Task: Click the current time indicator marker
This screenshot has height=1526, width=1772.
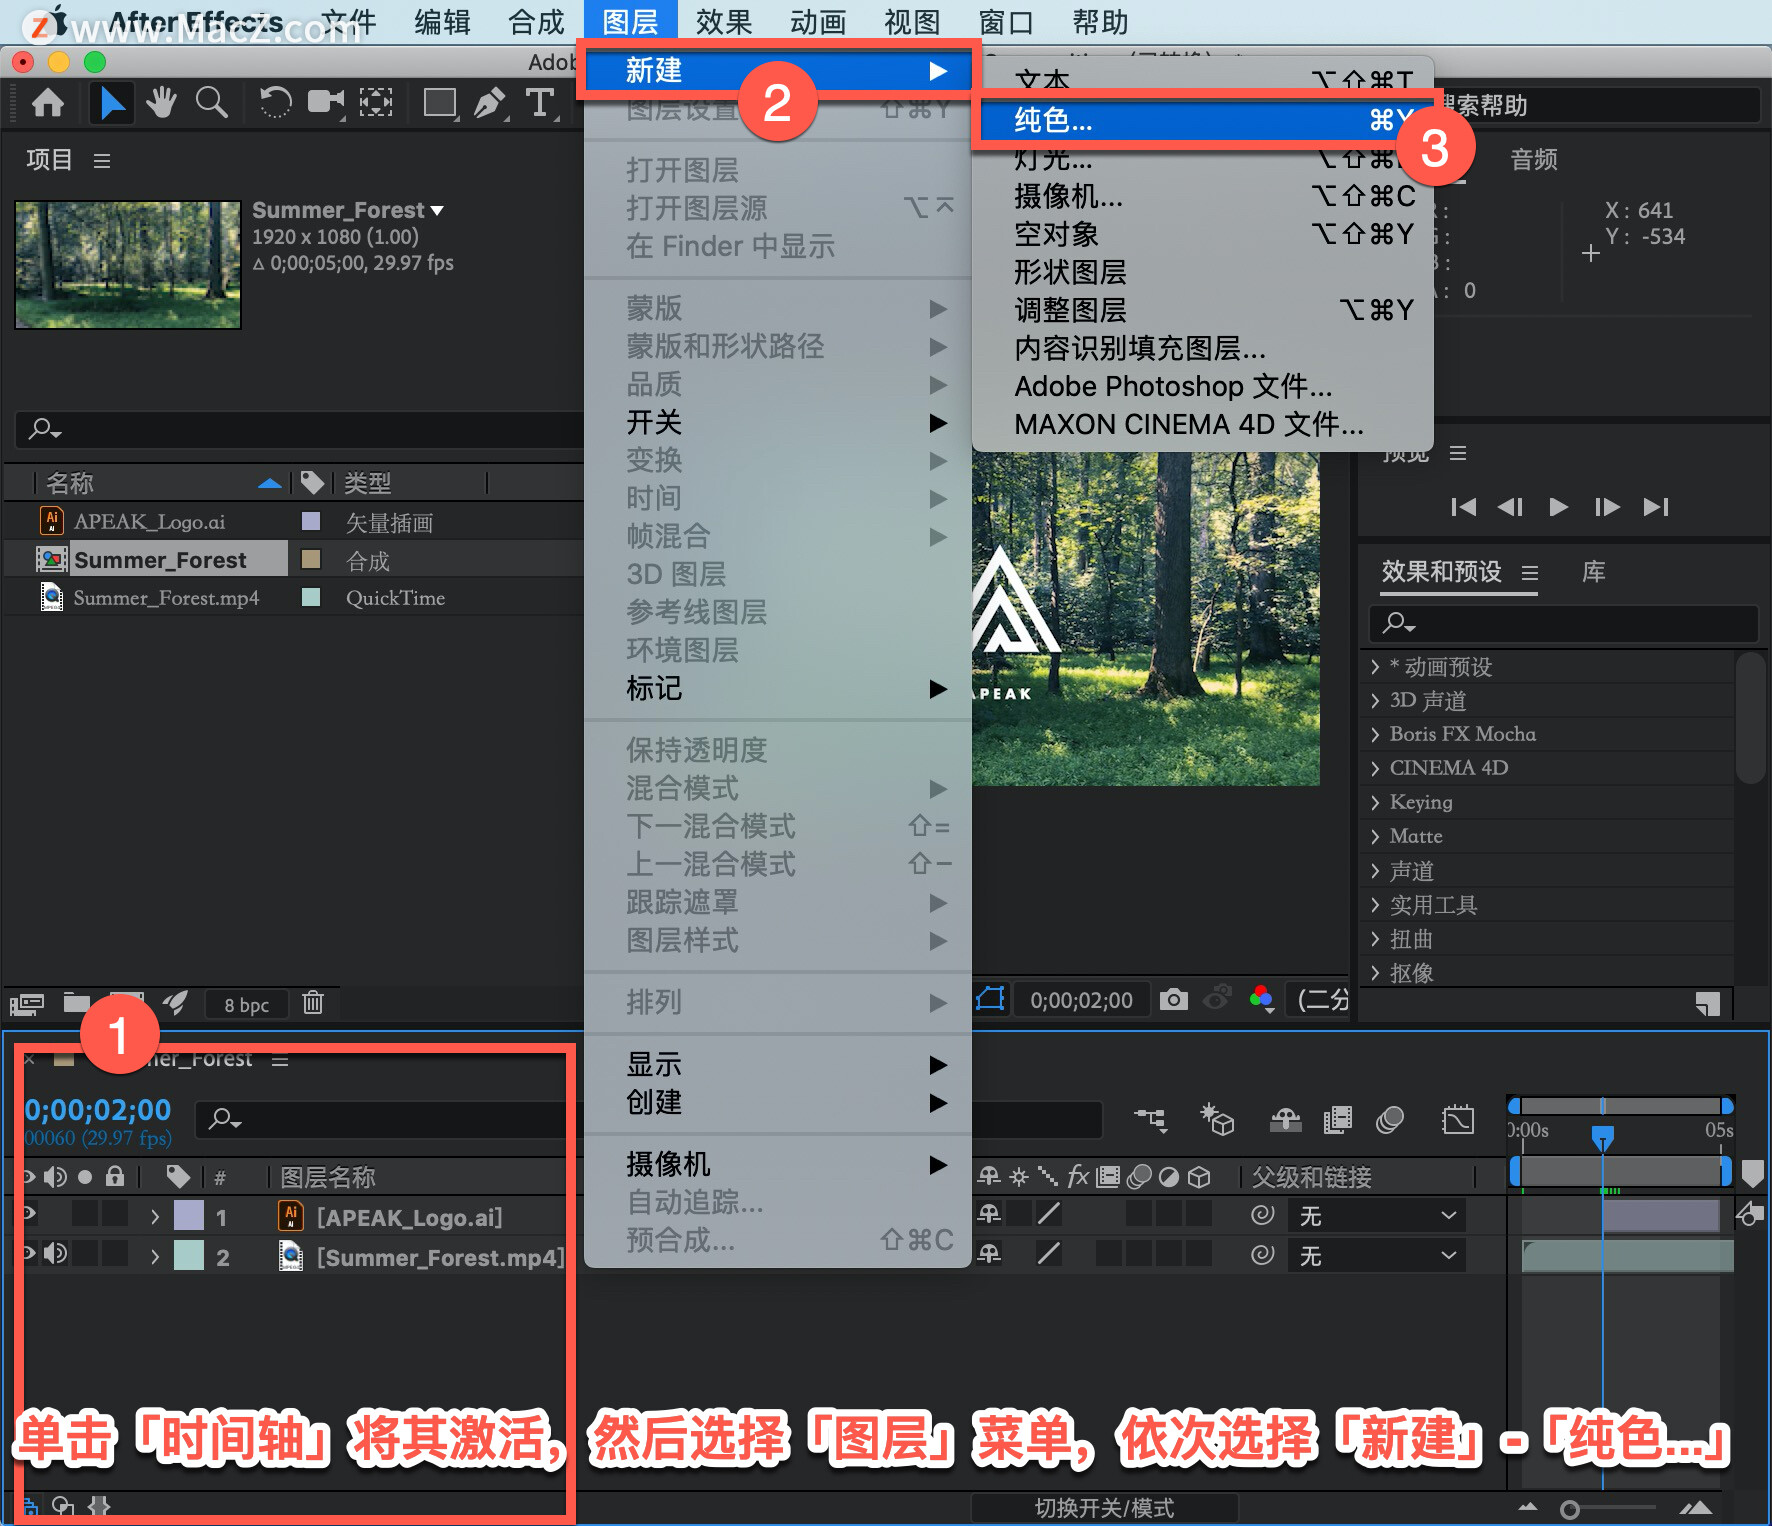Action: 1603,1138
